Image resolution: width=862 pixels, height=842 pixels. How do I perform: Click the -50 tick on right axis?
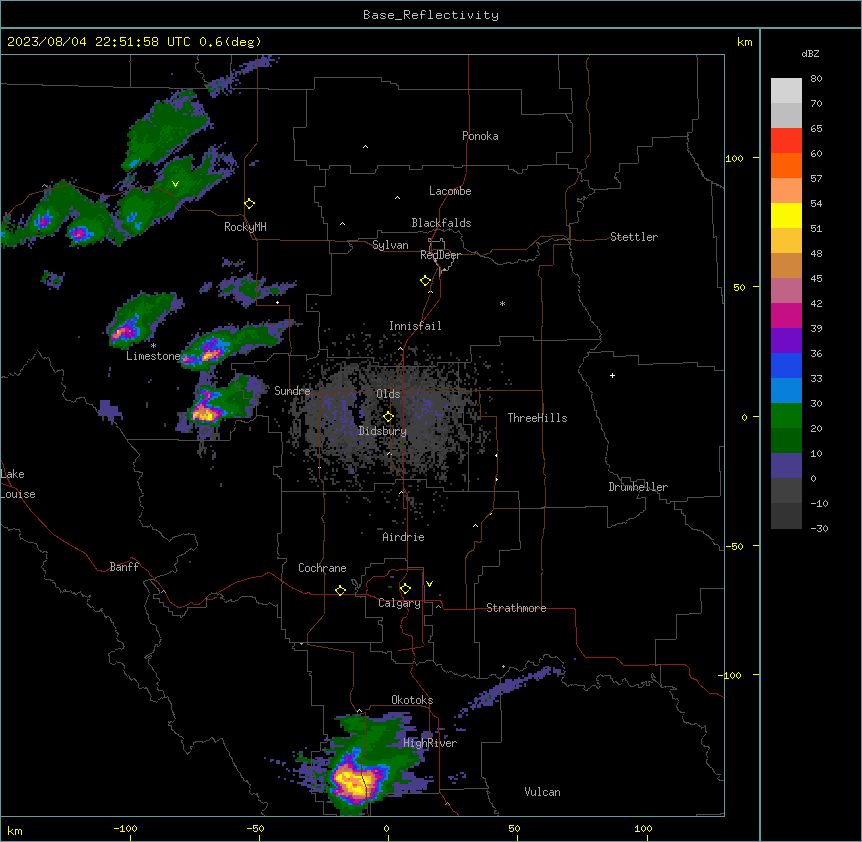click(734, 546)
